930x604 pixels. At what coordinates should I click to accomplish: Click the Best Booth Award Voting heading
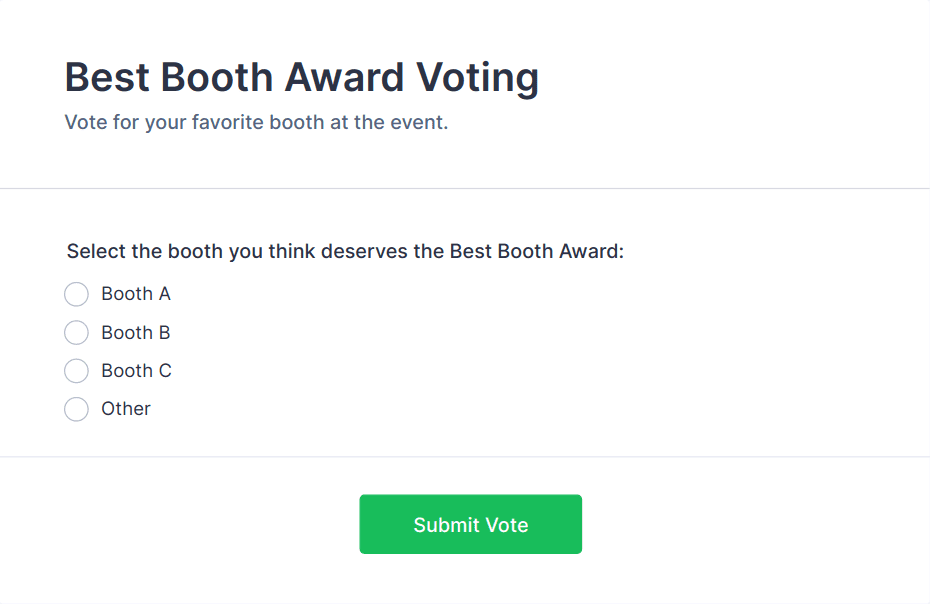coord(302,77)
